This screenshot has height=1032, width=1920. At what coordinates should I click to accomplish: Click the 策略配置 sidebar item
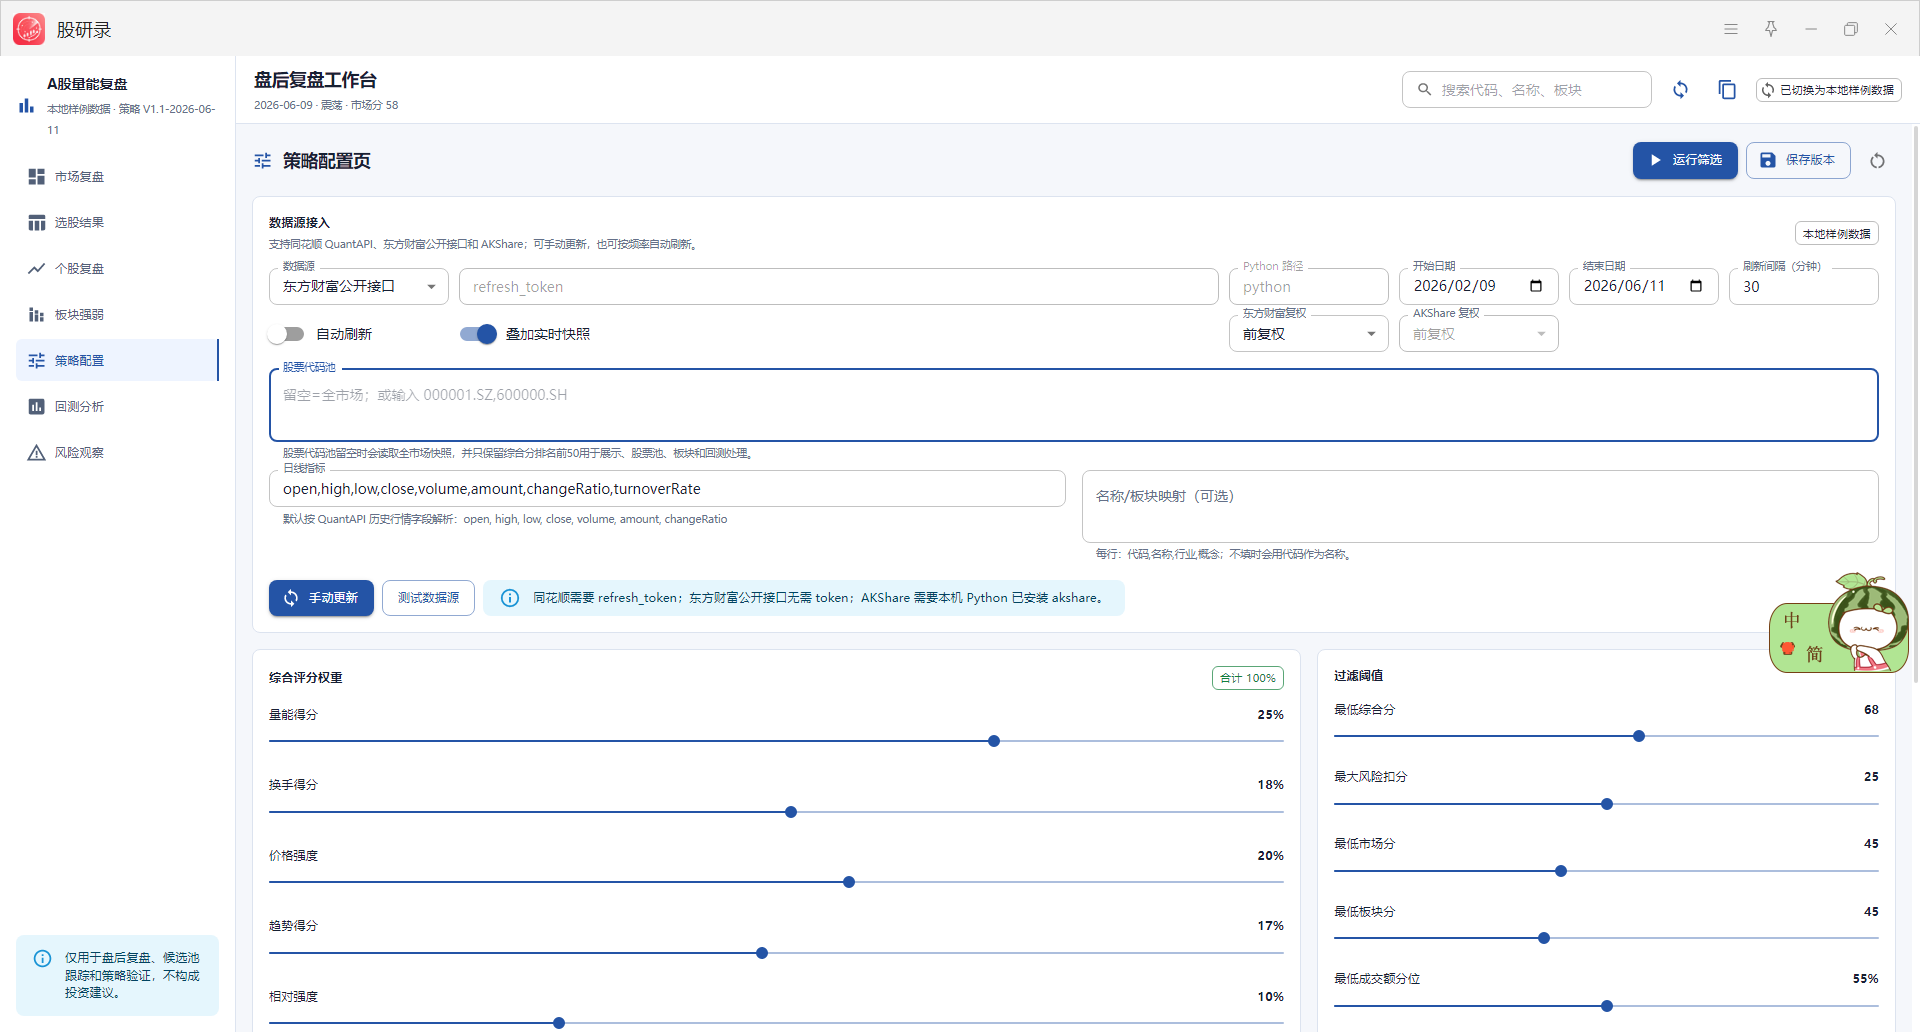[117, 361]
